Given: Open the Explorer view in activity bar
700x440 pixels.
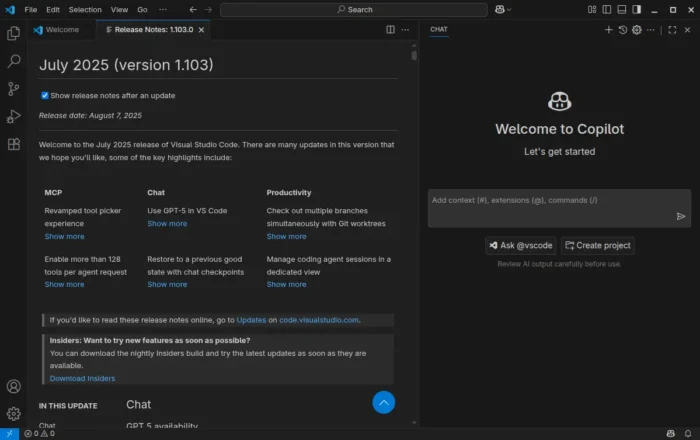Looking at the screenshot, I should (x=14, y=33).
